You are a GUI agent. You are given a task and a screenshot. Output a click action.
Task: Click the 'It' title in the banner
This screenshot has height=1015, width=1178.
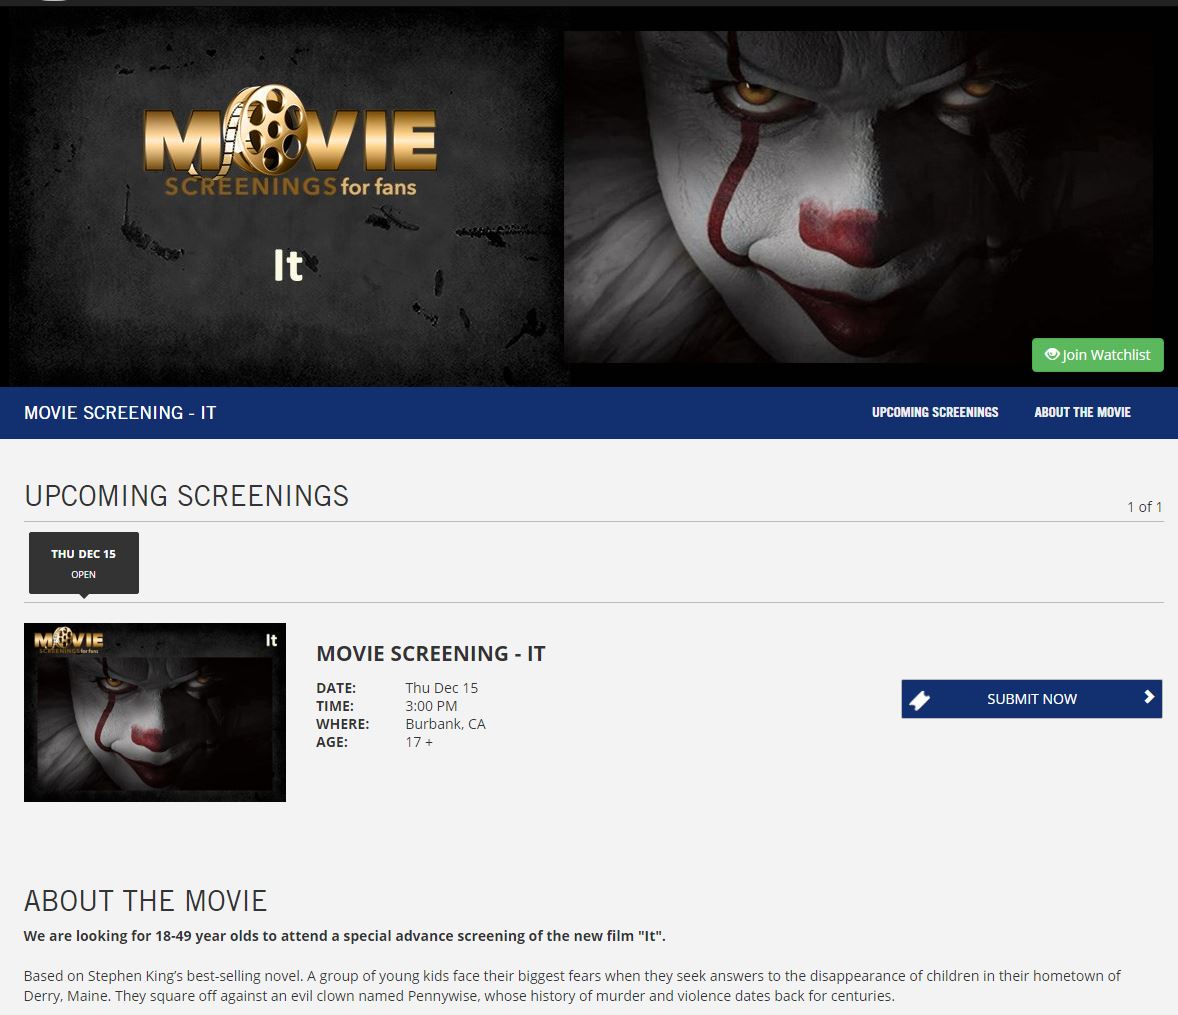pos(288,266)
